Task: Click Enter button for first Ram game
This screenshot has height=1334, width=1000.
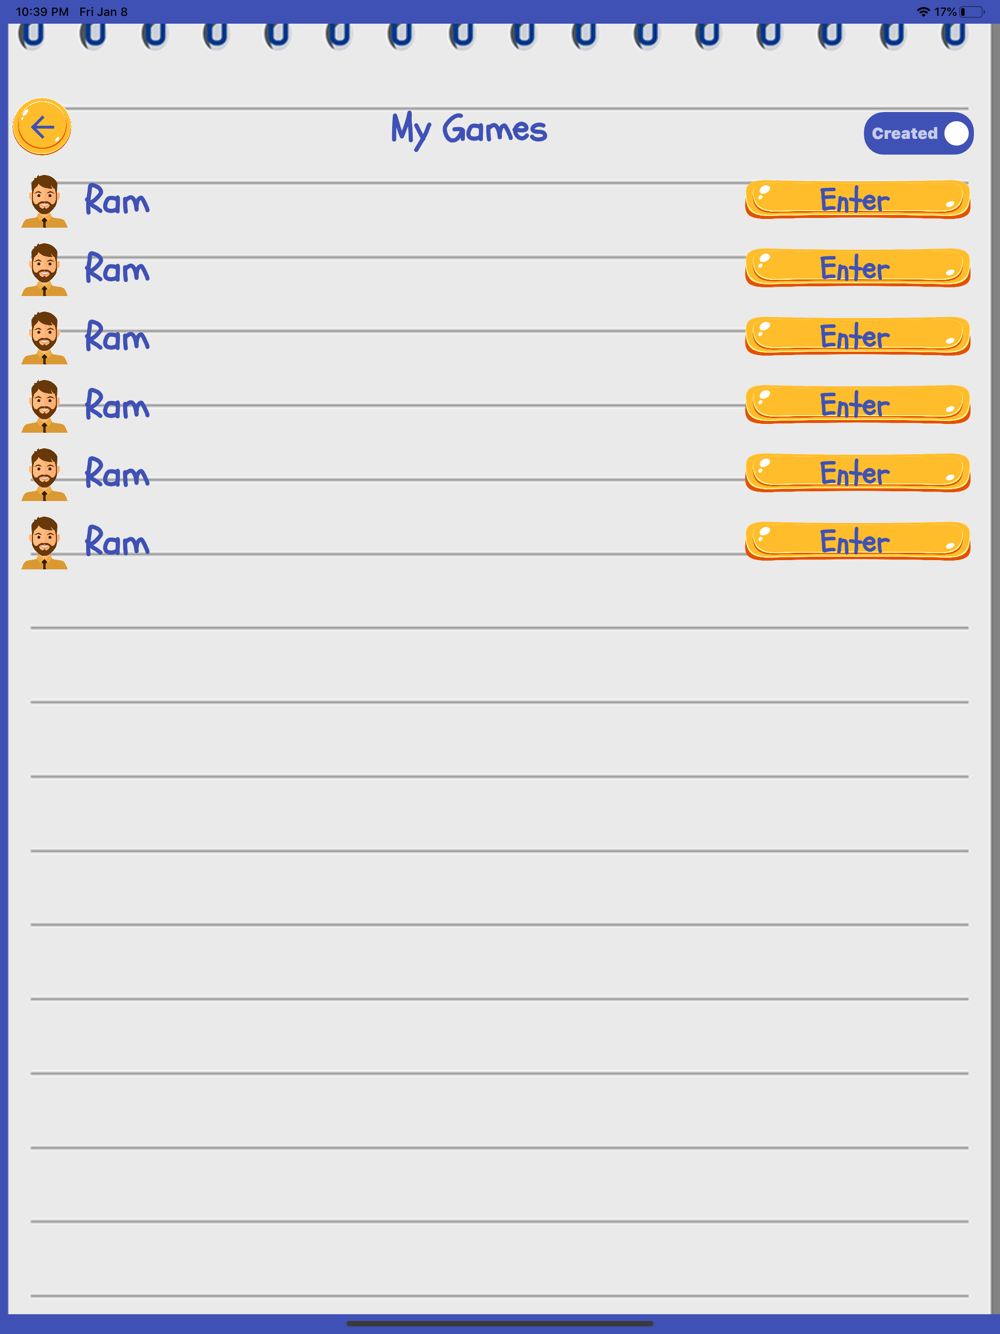Action: [858, 200]
